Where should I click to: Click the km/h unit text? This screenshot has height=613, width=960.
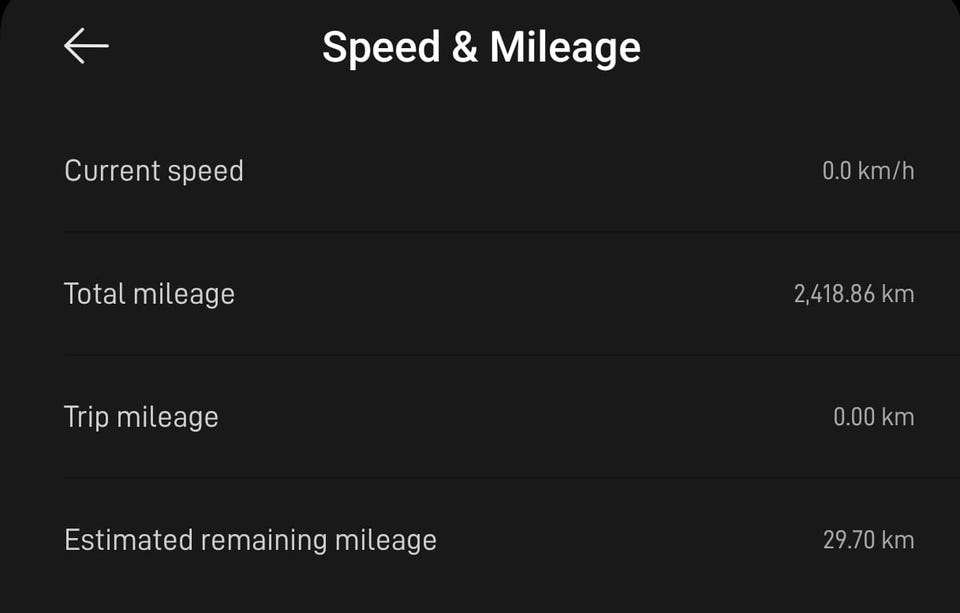point(885,171)
